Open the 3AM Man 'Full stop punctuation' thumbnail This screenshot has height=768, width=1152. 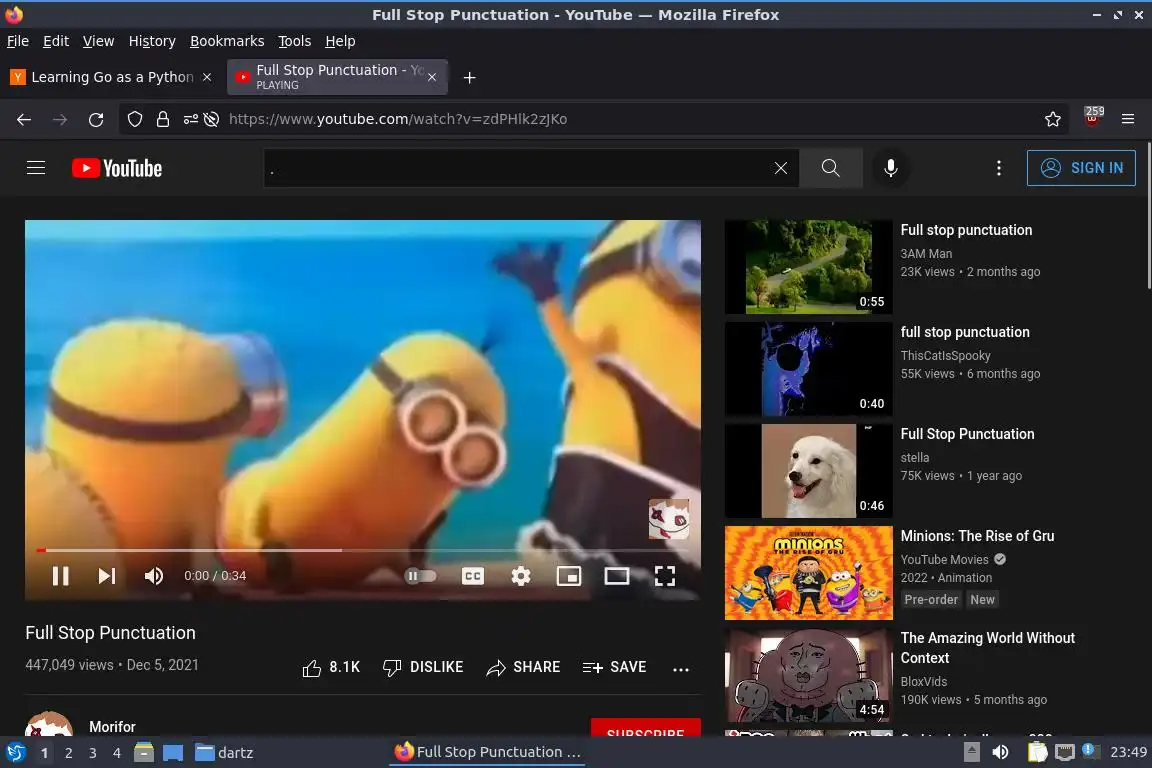pos(808,267)
